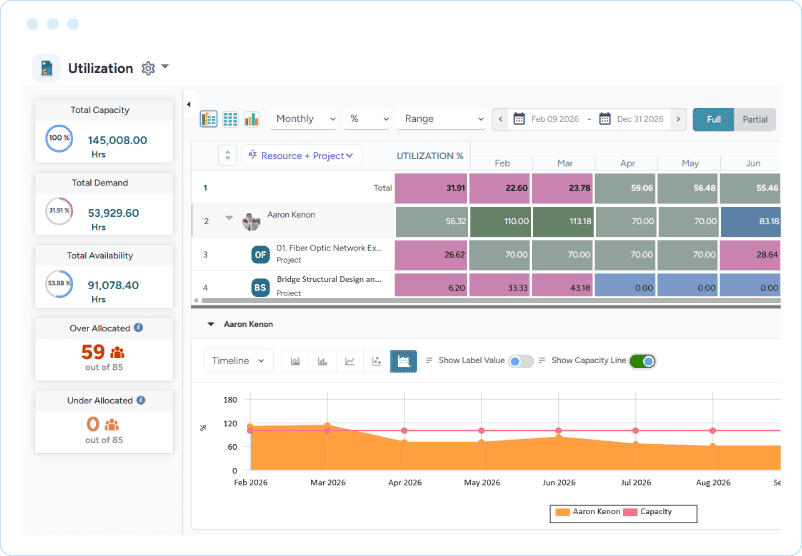Click the Total Availability 53.88% progress ring
Image resolution: width=802 pixels, height=556 pixels.
click(59, 283)
